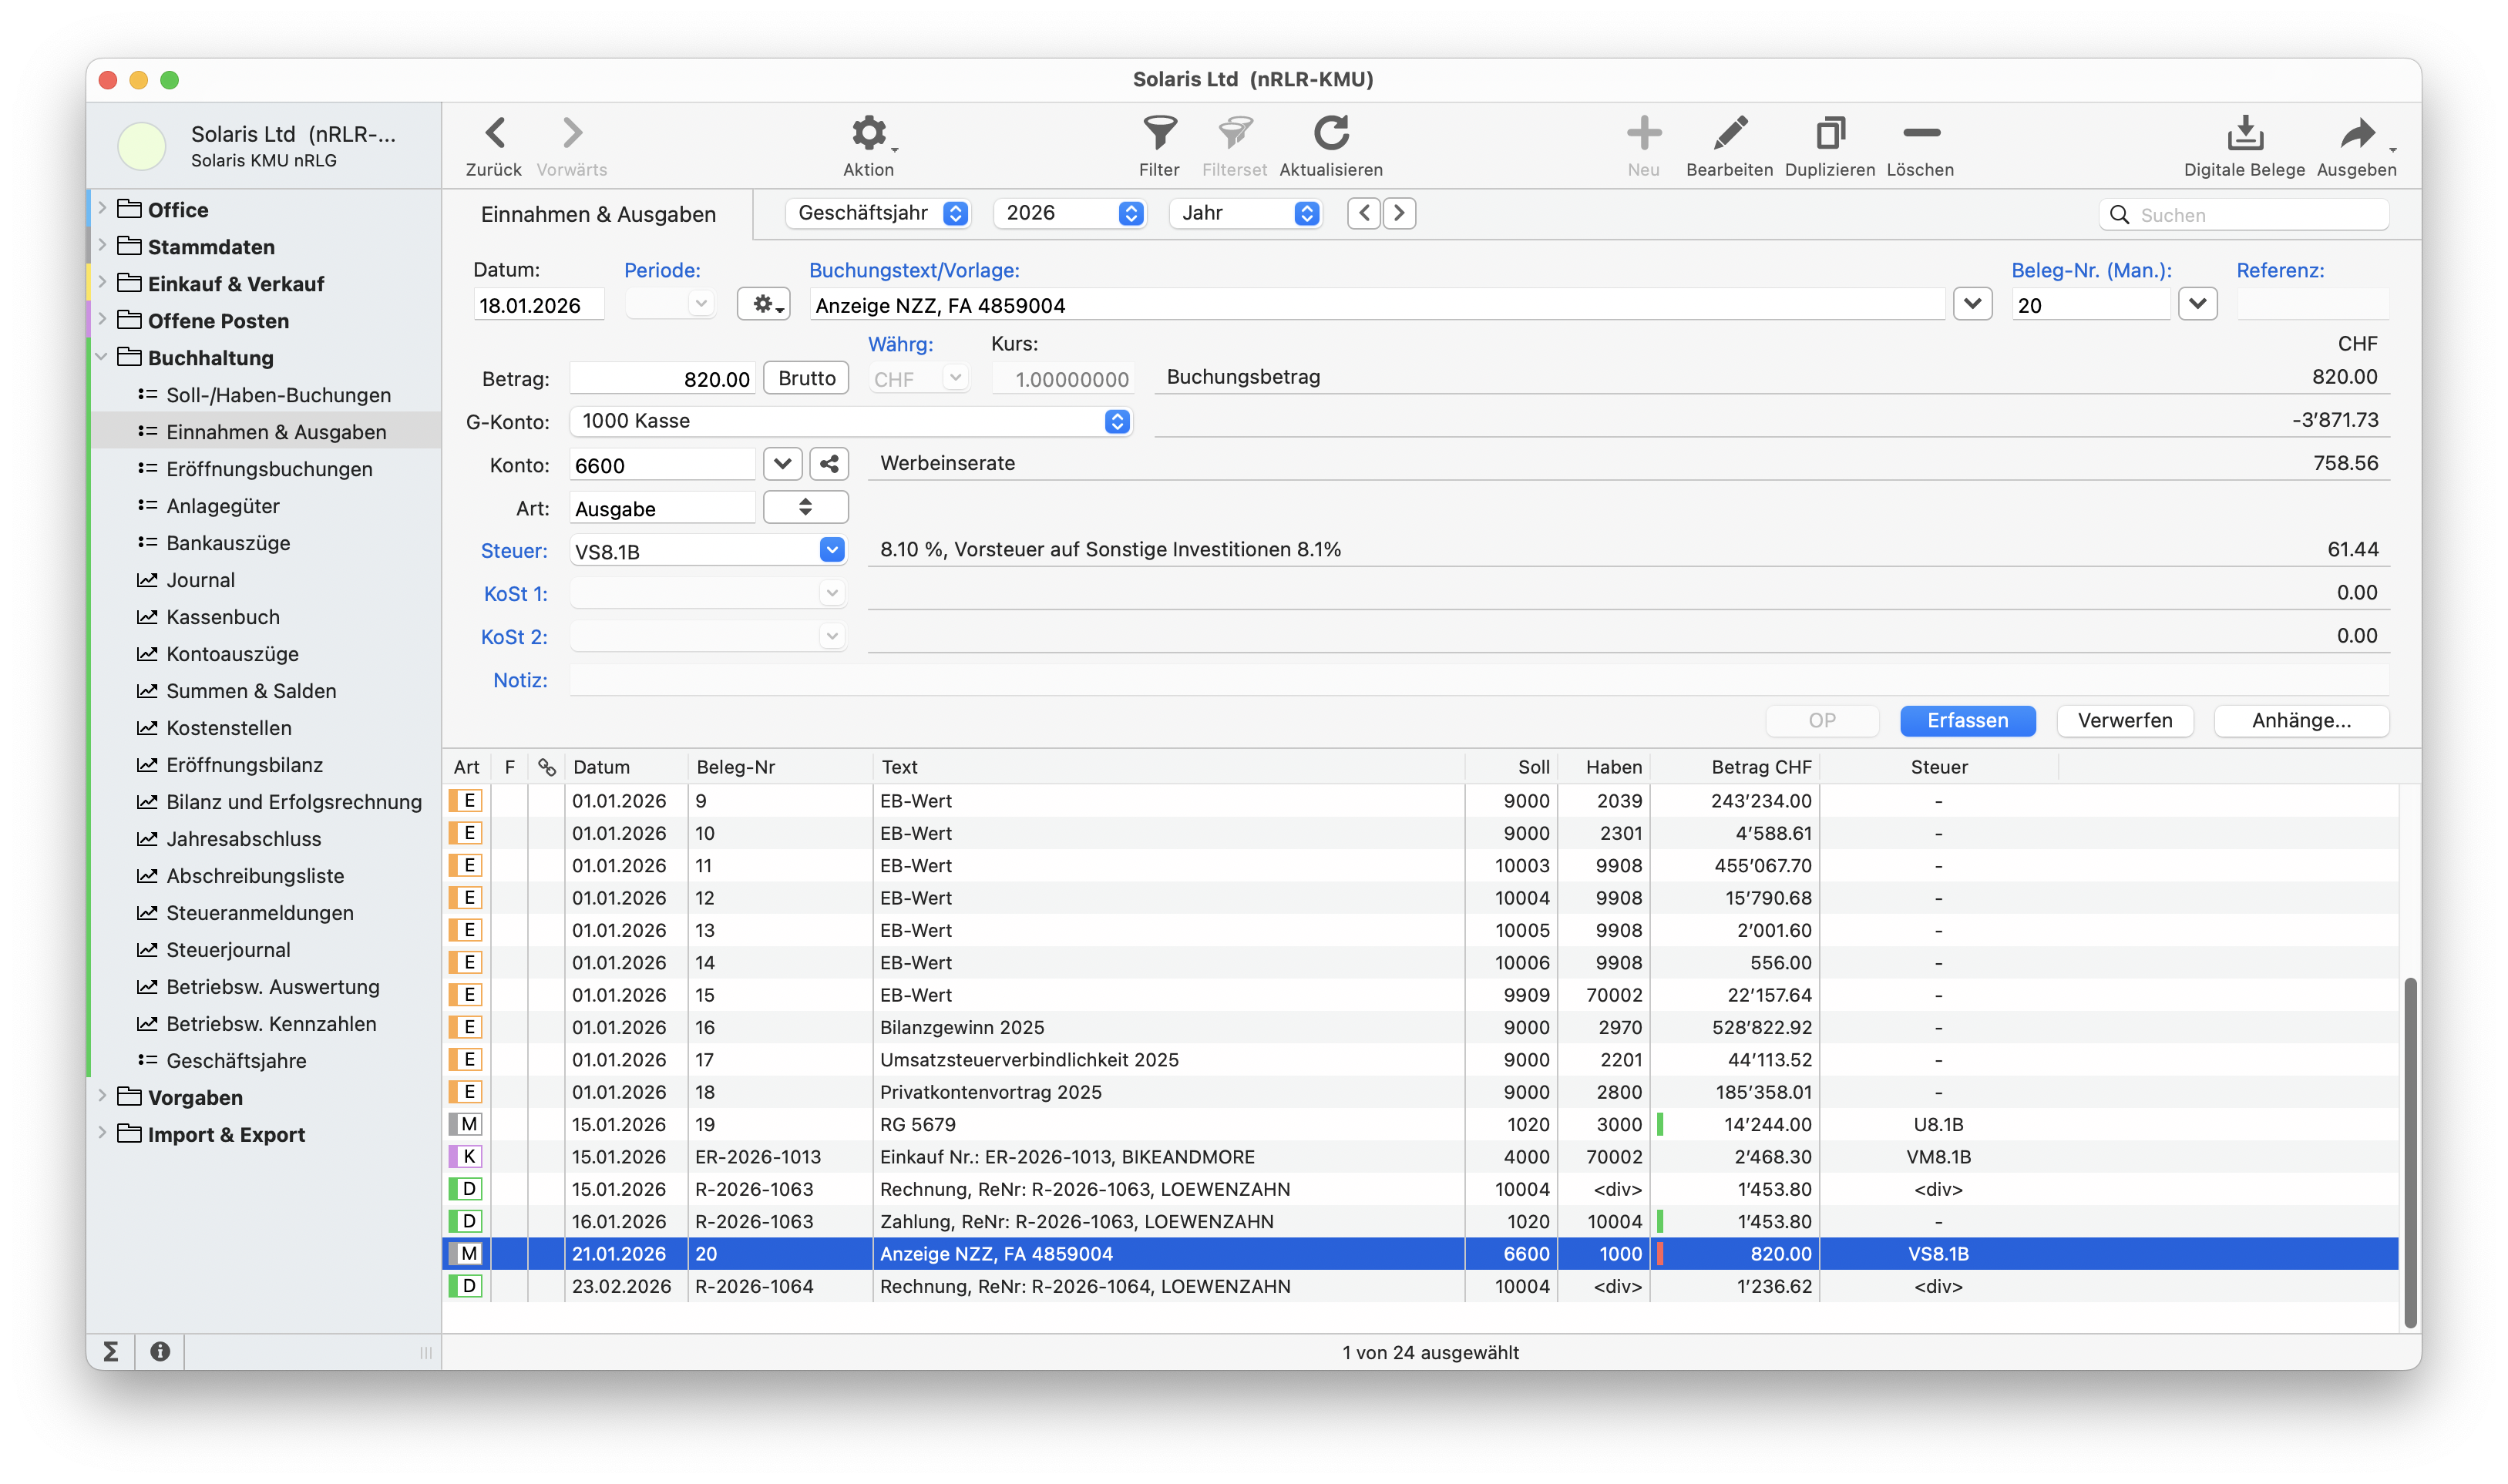Click the Filter funnel icon
This screenshot has height=1484, width=2508.
coord(1159,133)
